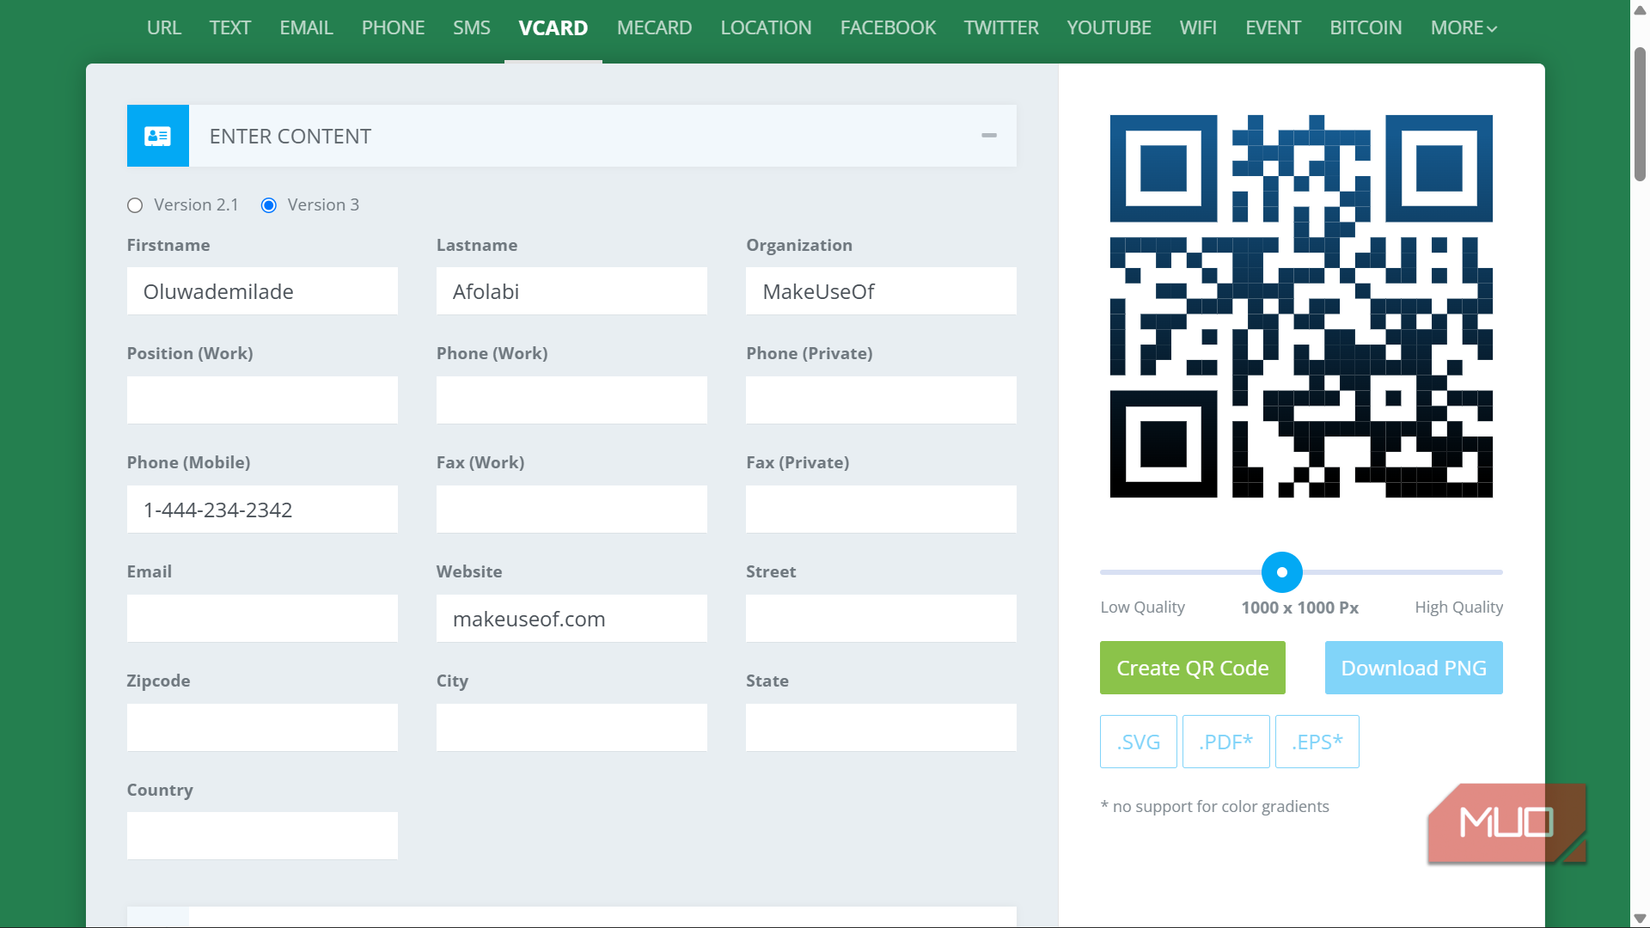Download the QR code as .SVG
Viewport: 1650px width, 928px height.
tap(1138, 742)
